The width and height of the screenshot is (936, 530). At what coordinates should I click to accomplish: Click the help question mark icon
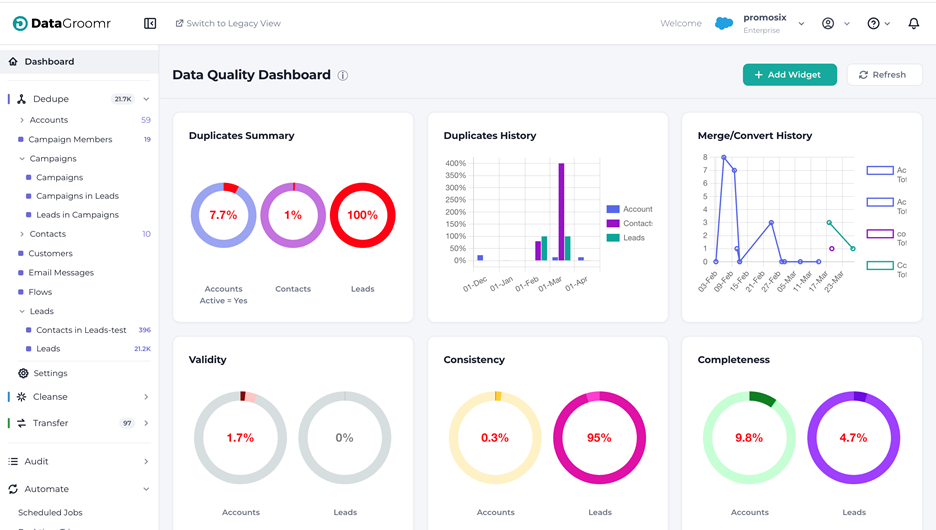[873, 23]
